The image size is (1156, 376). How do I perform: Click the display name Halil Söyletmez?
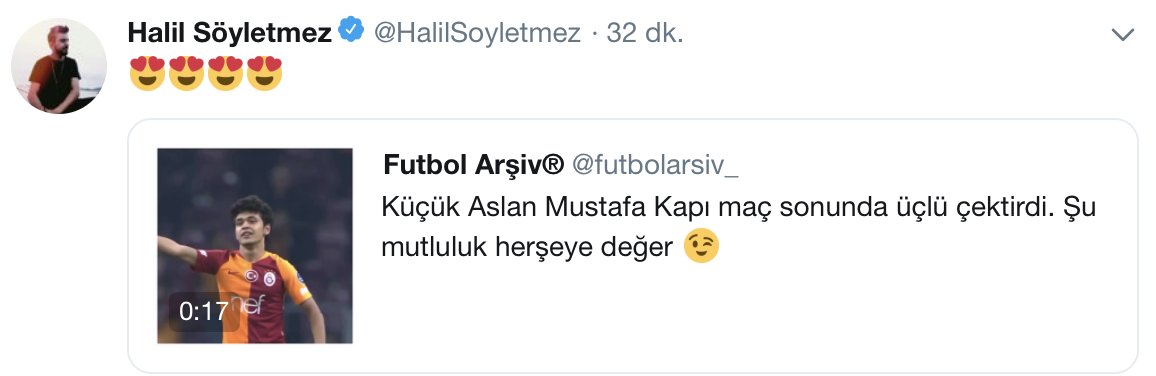229,32
